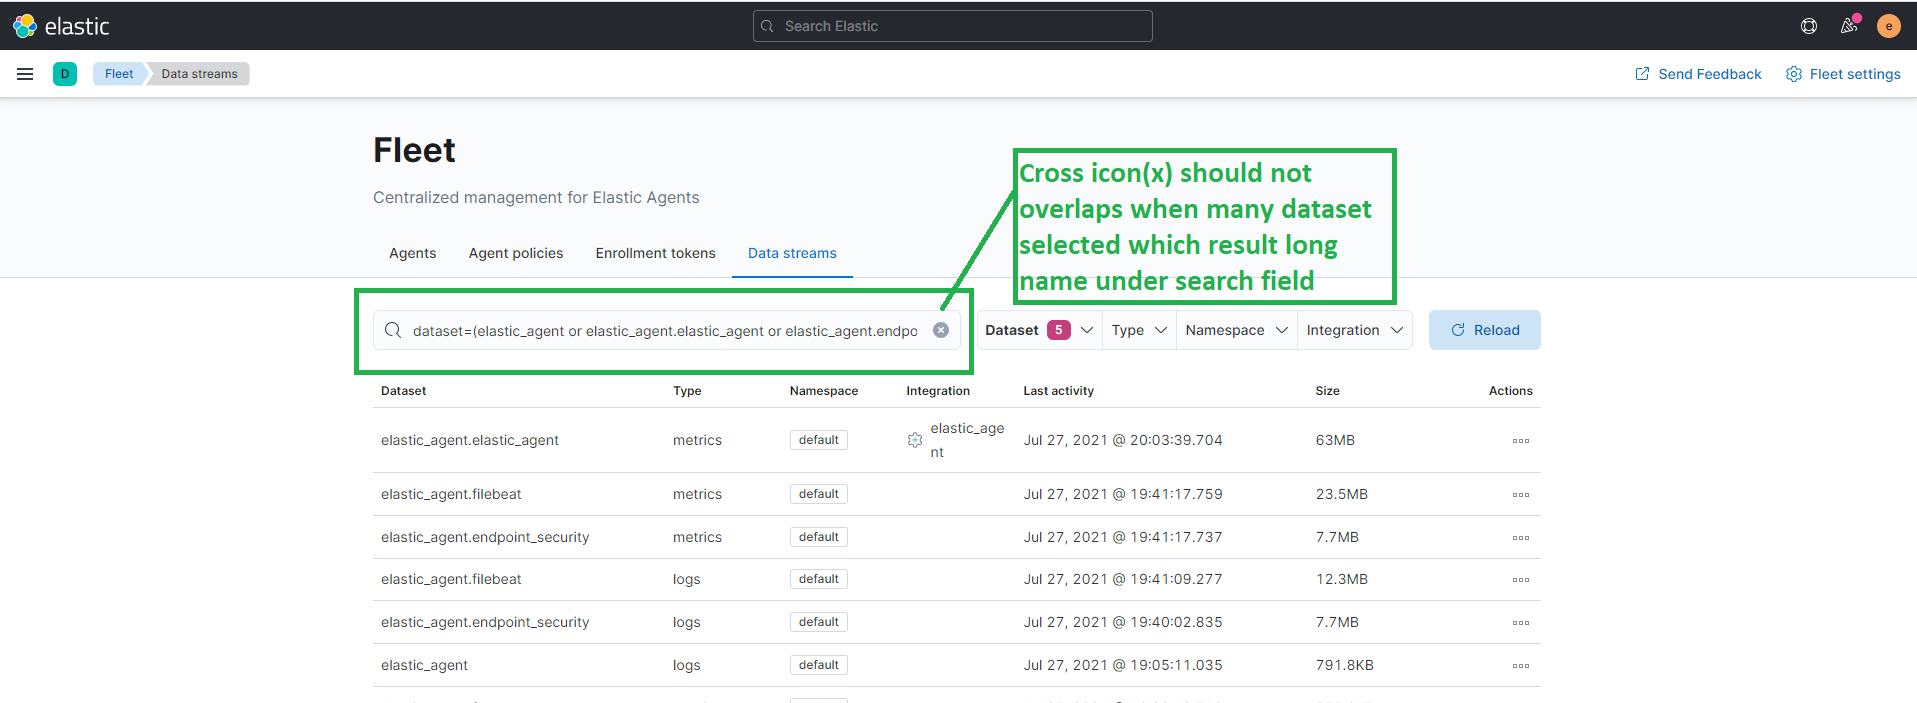Screen dimensions: 1917x703
Task: Click the 63MB size value
Action: [x=1336, y=440]
